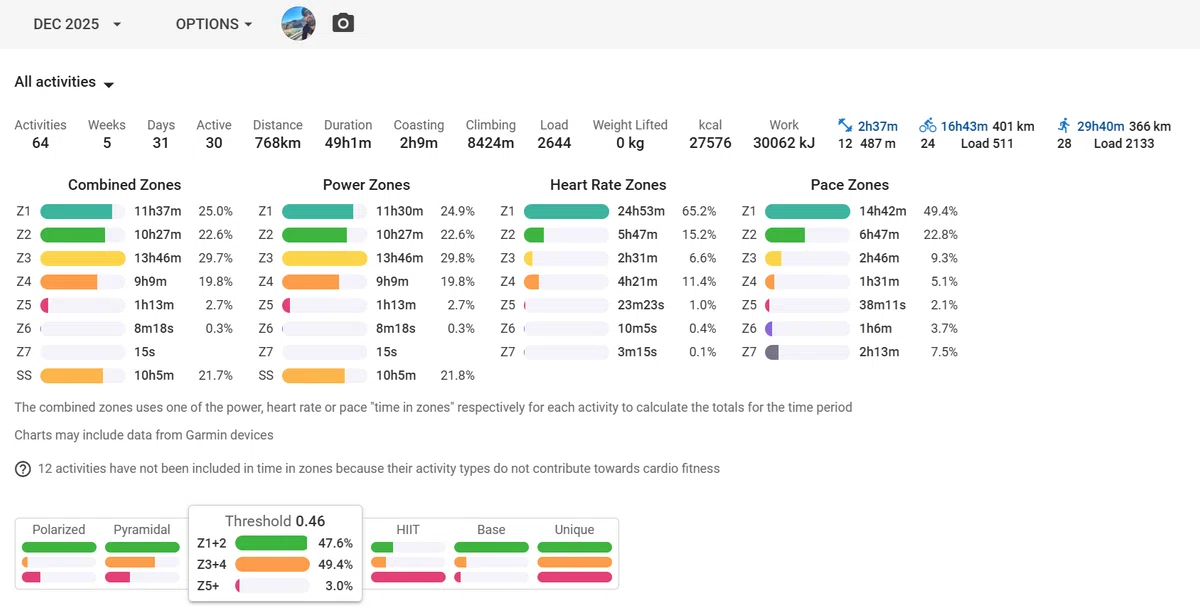This screenshot has width=1200, height=613.
Task: Select the Base training distribution
Action: [x=491, y=553]
